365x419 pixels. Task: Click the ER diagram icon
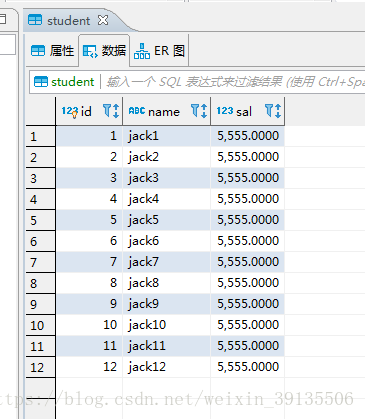(142, 51)
